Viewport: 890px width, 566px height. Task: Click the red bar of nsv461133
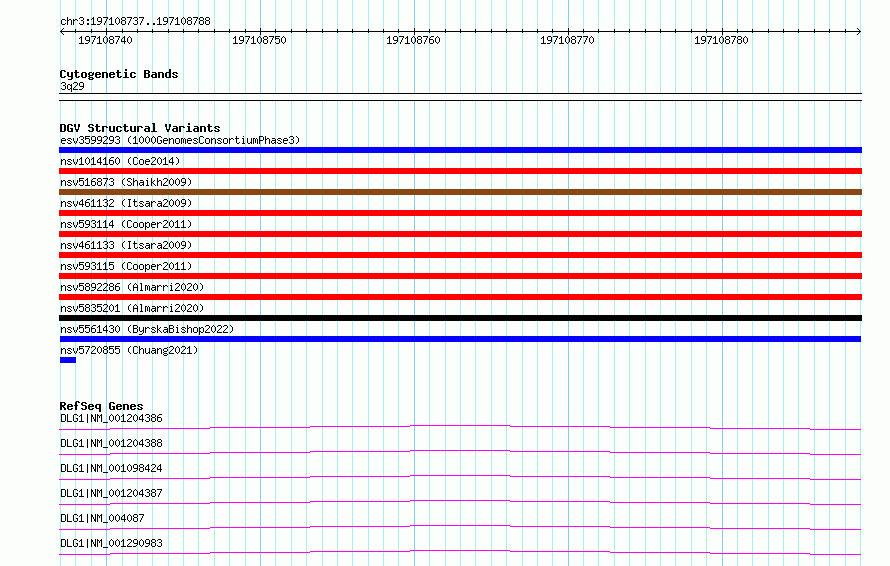tap(460, 255)
